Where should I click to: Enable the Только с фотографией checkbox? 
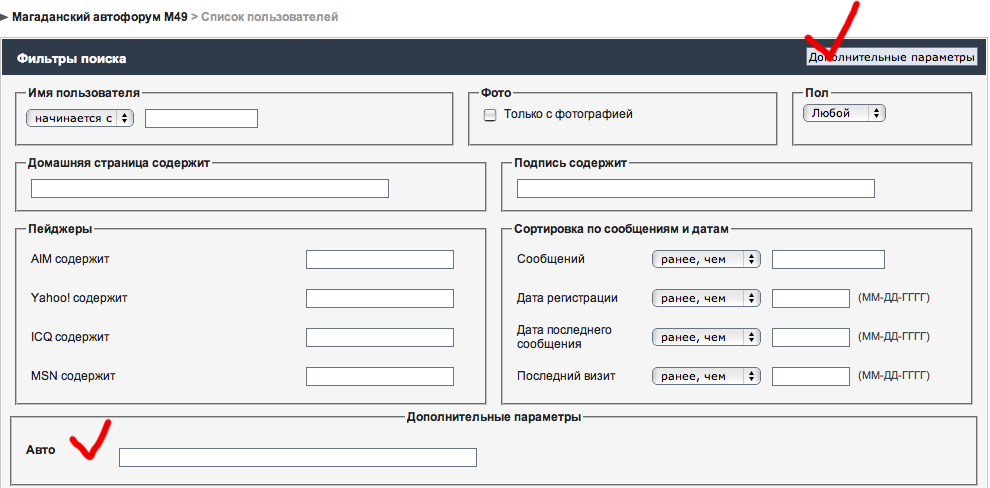490,115
